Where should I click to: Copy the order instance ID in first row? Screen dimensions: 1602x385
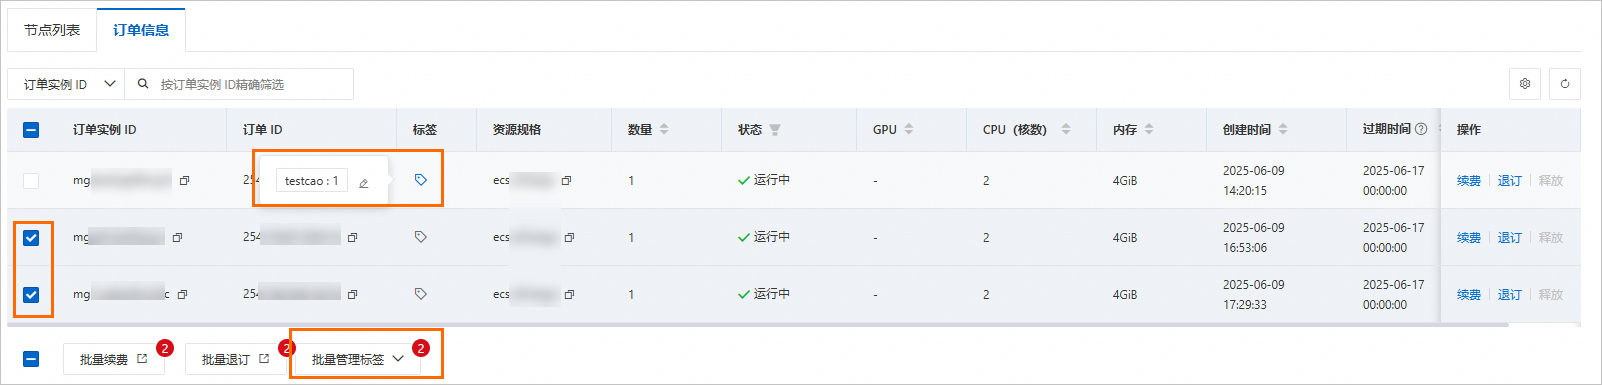184,181
